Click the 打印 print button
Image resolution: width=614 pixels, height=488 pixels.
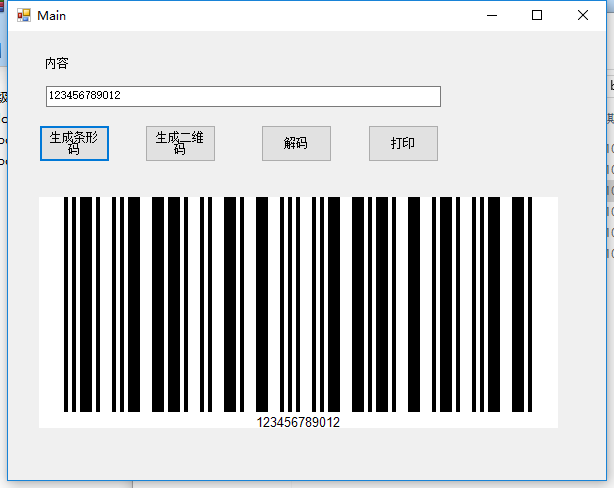coord(403,143)
